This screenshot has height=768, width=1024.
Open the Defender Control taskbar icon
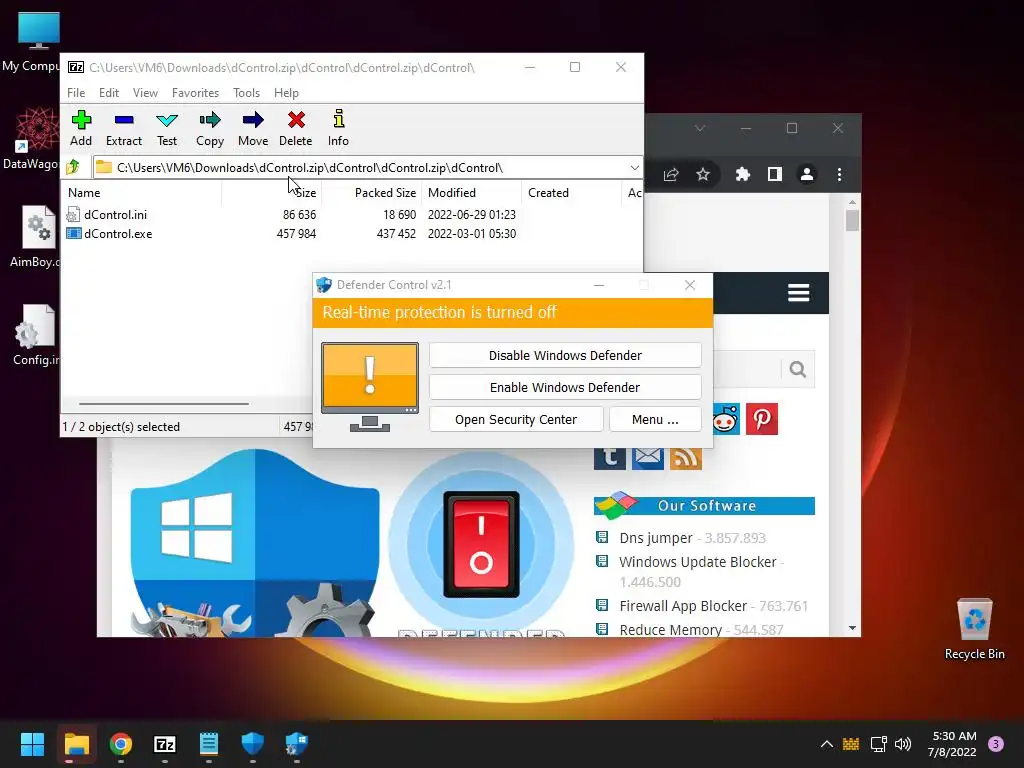coord(296,744)
